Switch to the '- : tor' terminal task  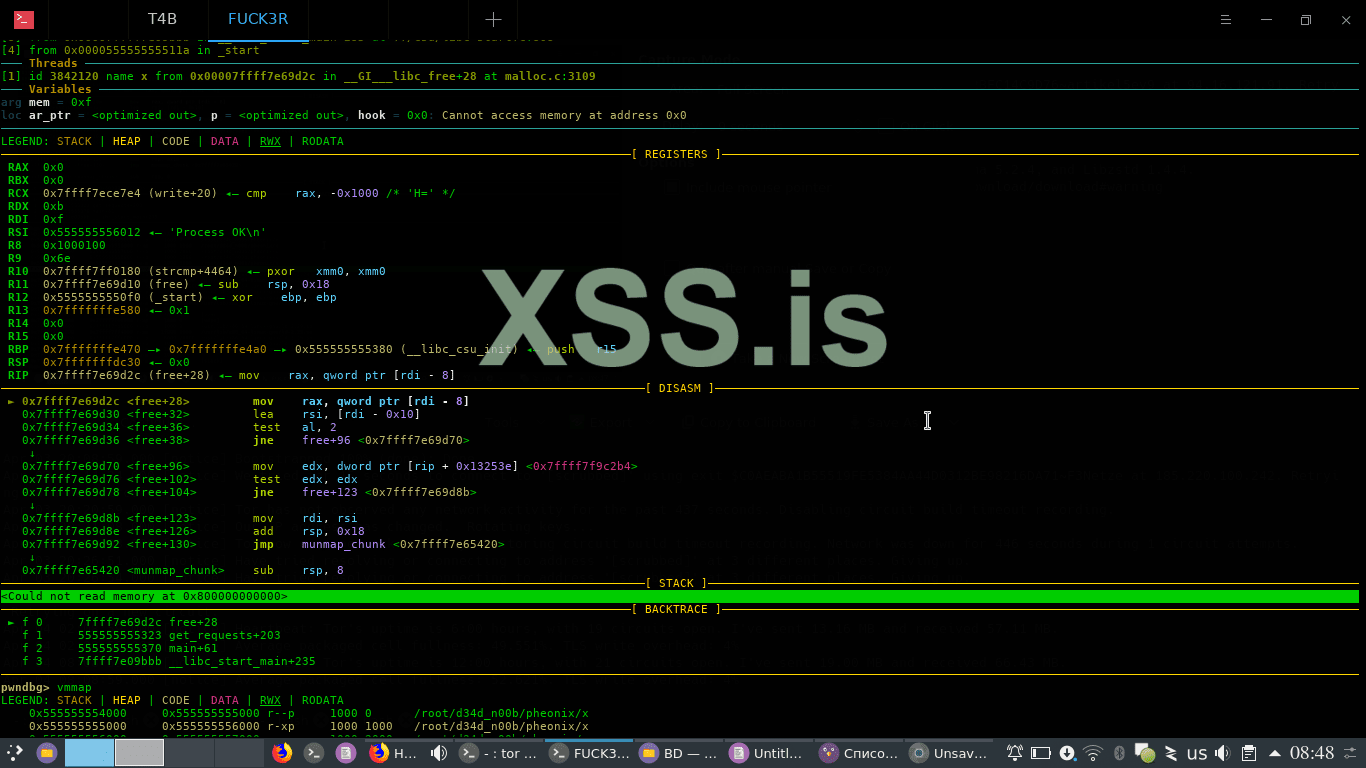tap(502, 753)
